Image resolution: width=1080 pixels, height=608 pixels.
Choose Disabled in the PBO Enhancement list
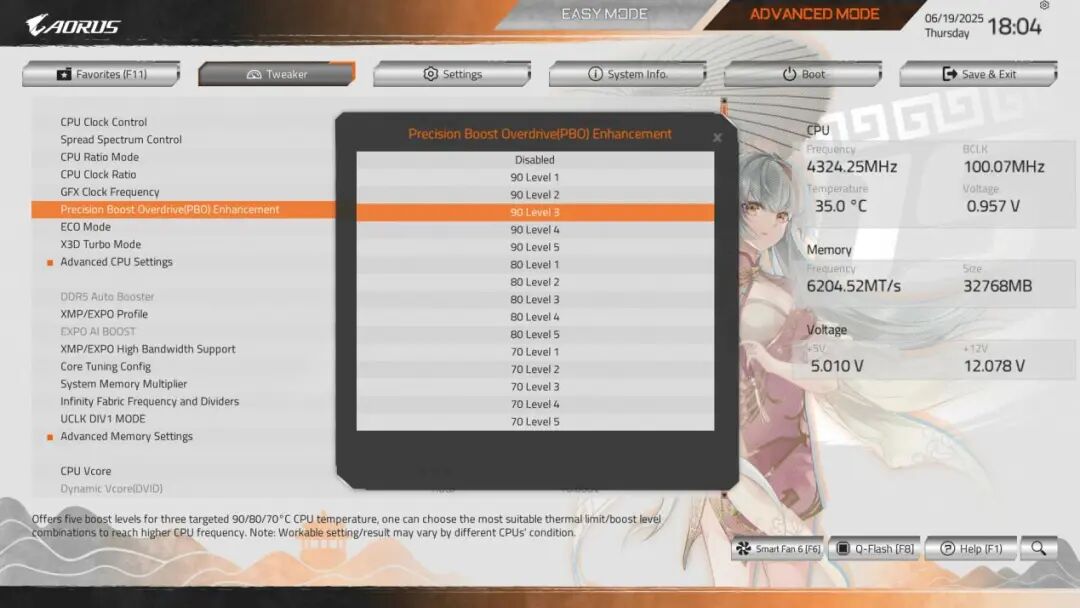(535, 159)
